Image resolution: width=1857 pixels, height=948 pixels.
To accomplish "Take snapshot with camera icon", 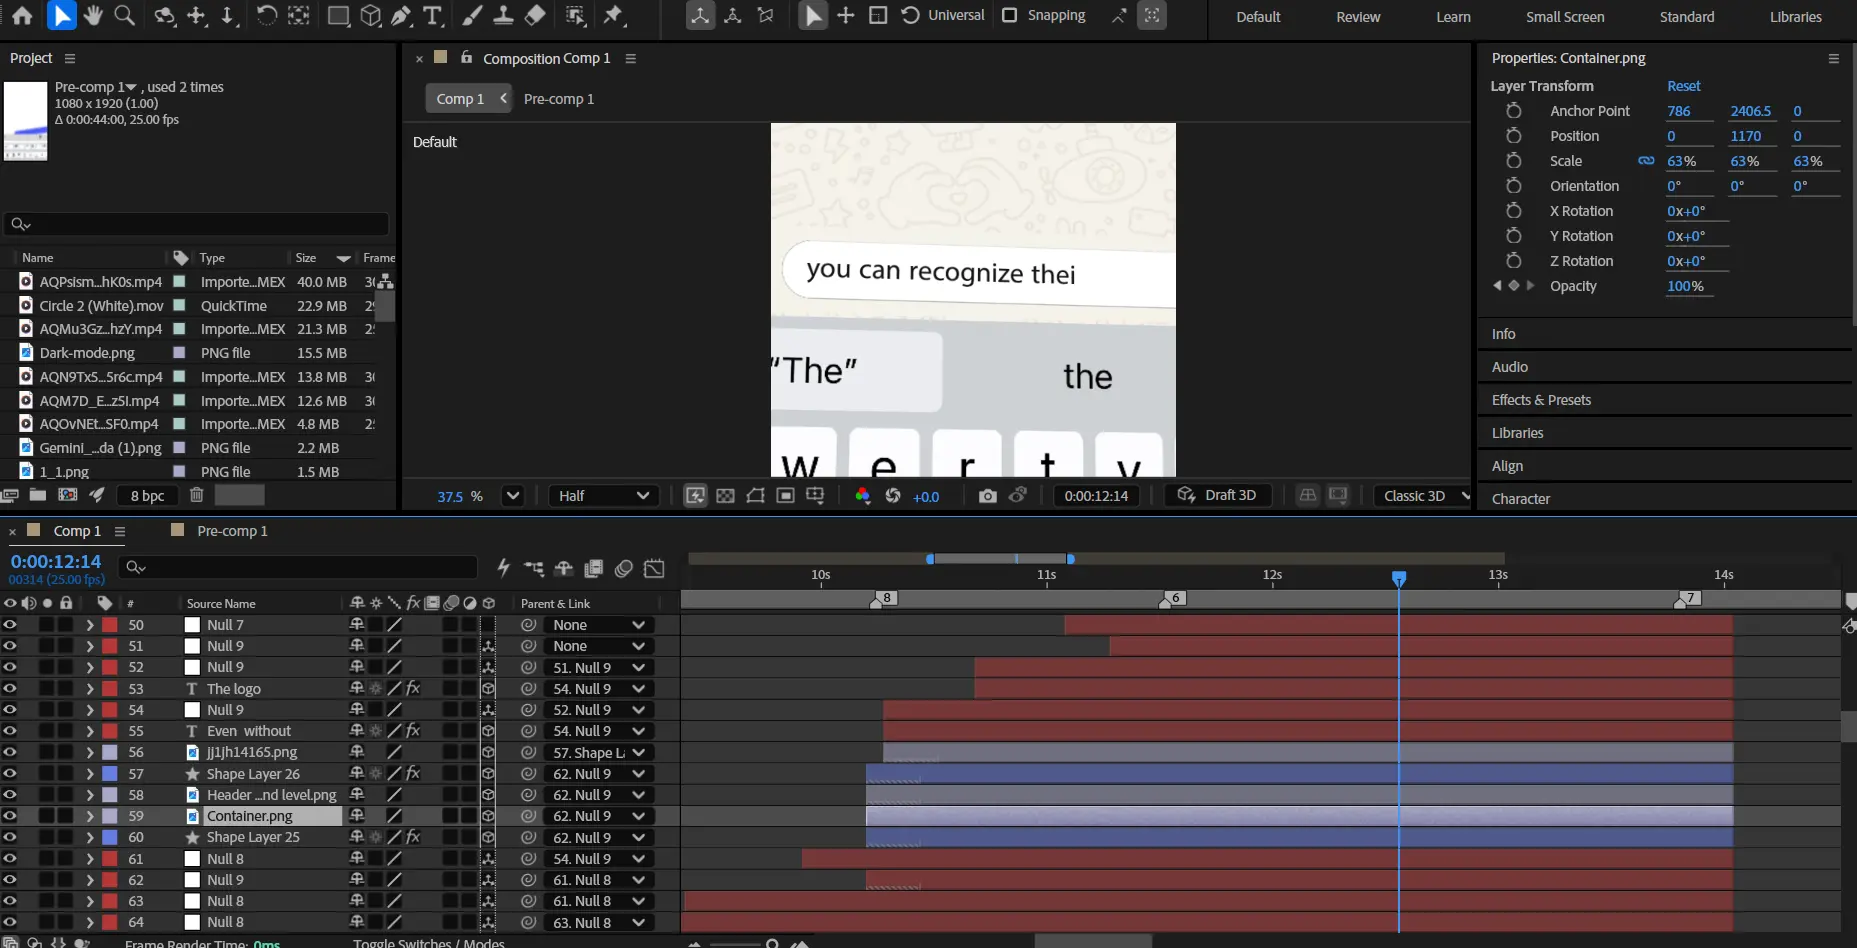I will coord(987,496).
